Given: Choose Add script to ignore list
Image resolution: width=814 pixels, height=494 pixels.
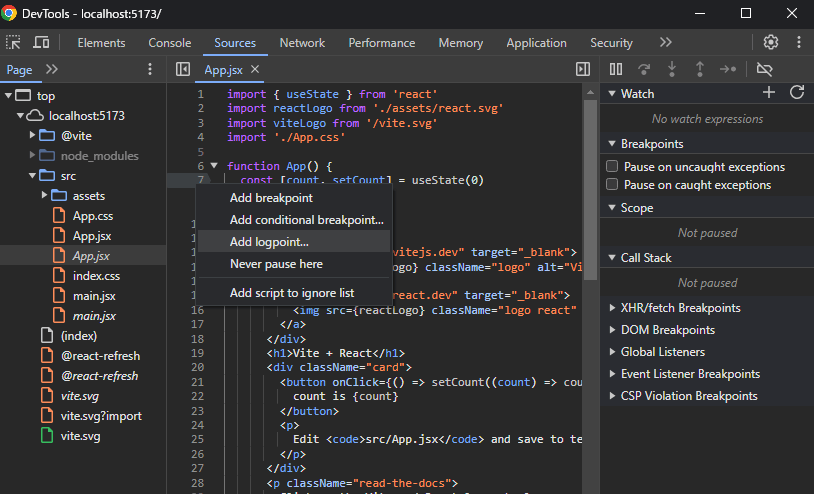Looking at the screenshot, I should 294,293.
